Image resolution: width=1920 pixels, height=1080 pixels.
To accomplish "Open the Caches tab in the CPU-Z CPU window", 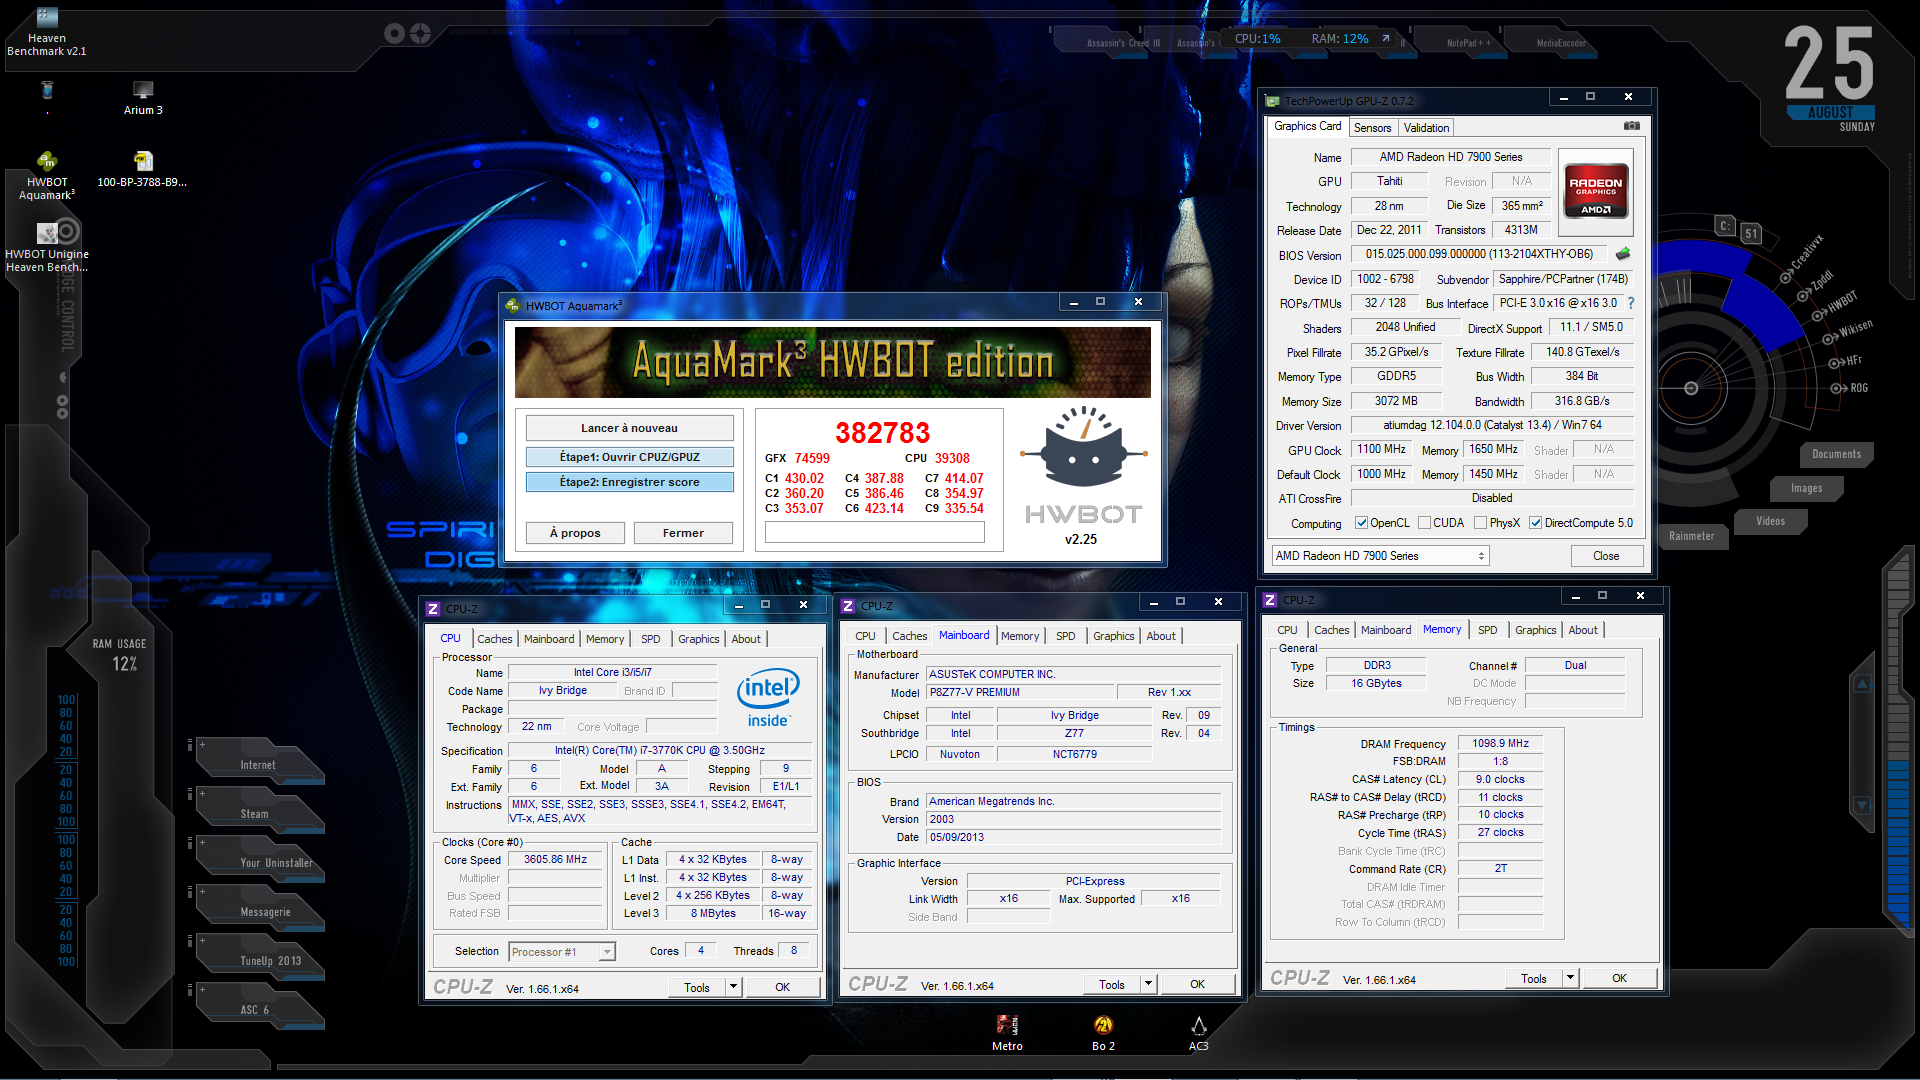I will [494, 639].
